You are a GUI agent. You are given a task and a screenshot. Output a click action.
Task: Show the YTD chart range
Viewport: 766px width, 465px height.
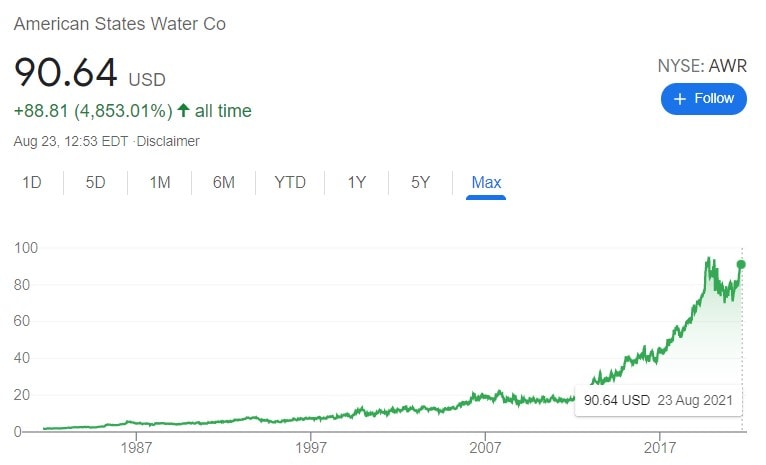coord(290,182)
